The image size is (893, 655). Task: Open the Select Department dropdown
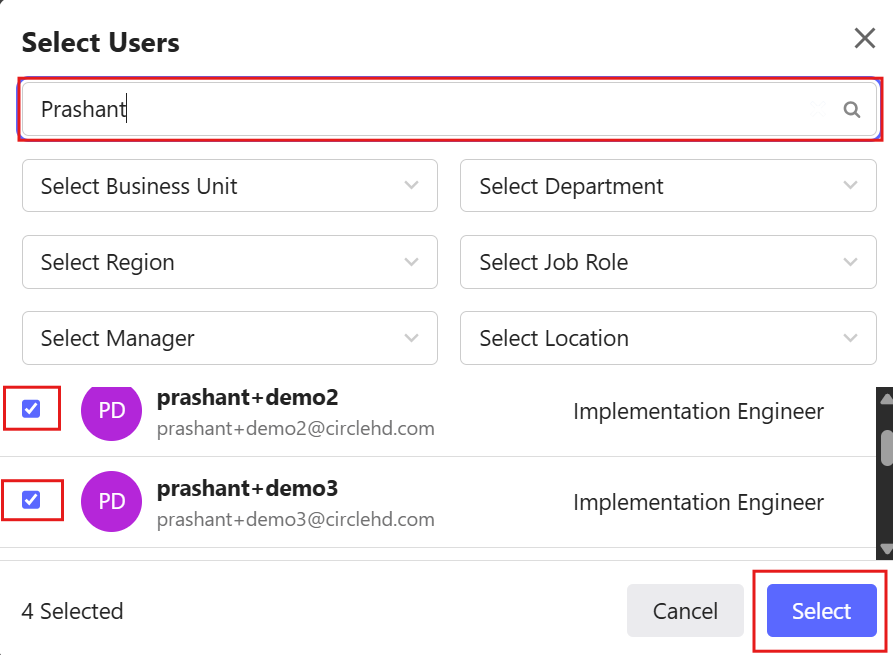668,186
